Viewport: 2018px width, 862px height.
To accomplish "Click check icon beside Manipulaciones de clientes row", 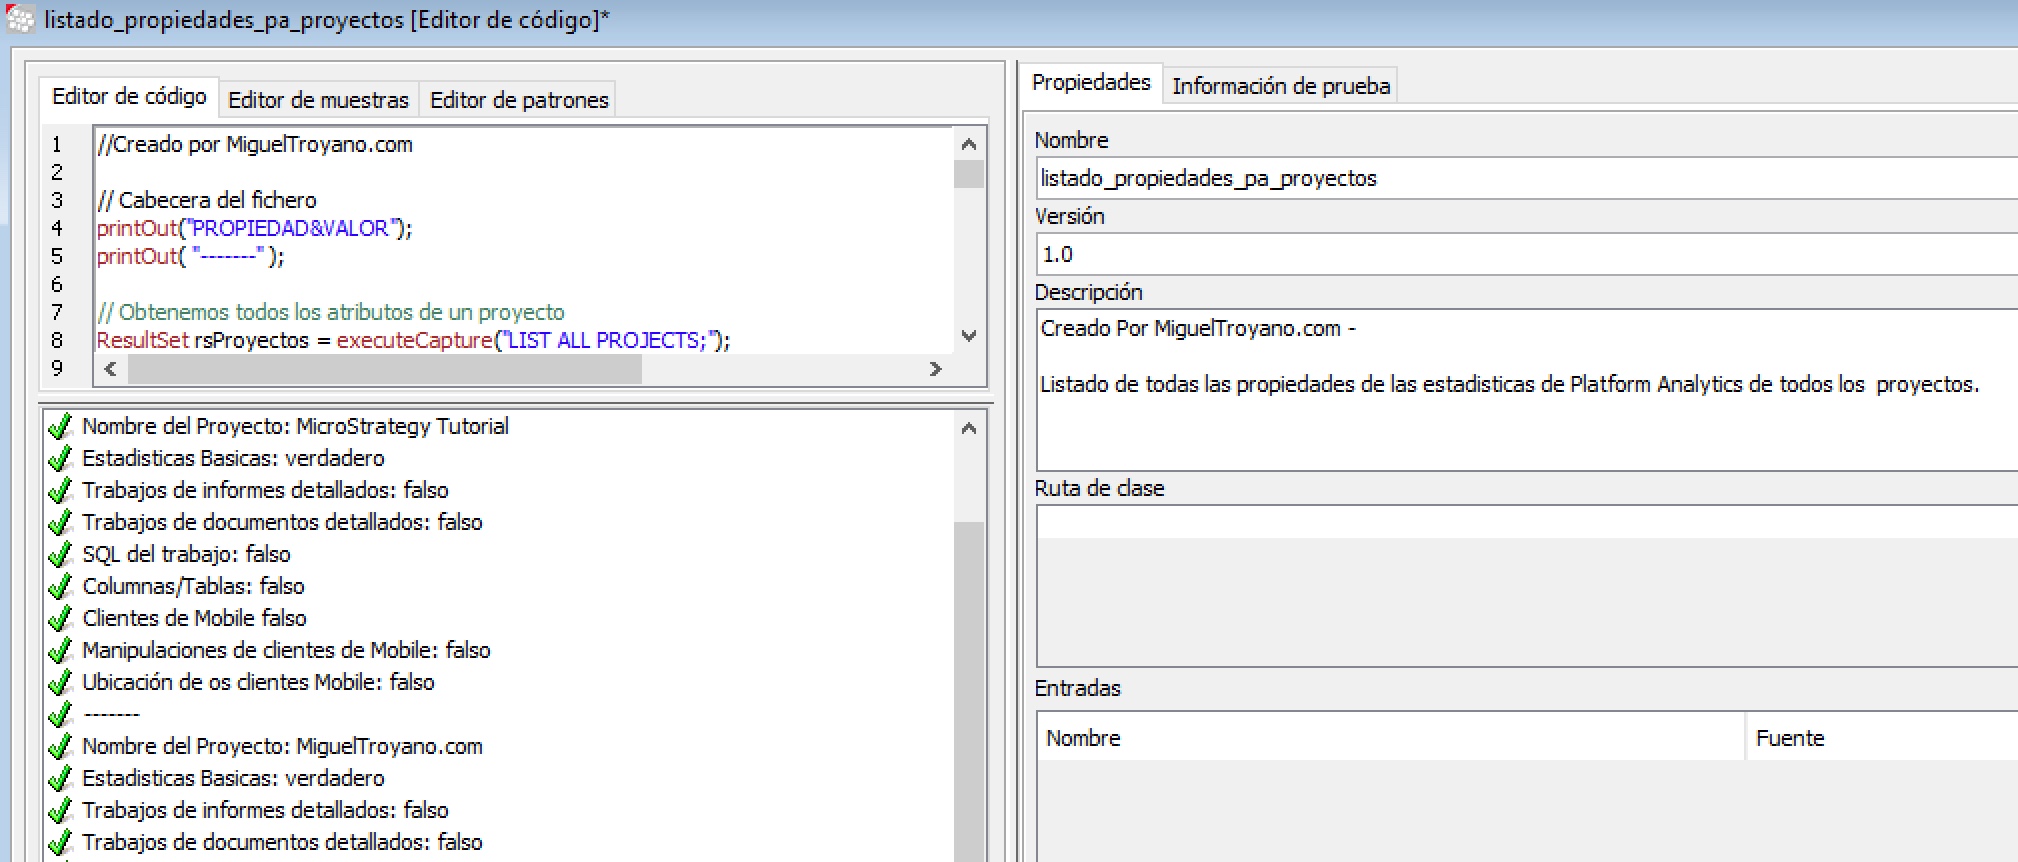I will pyautogui.click(x=61, y=650).
